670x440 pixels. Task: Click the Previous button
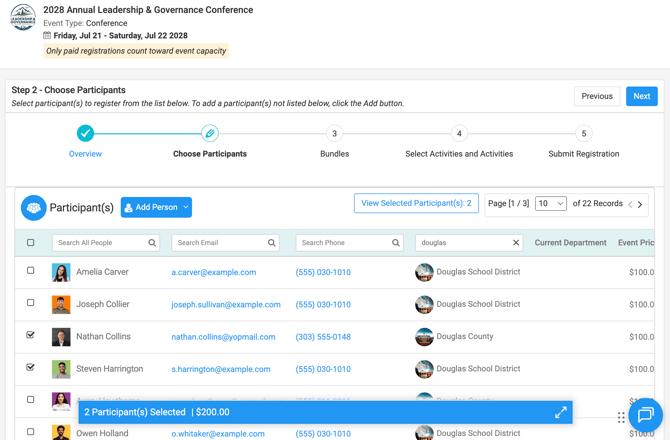(597, 96)
